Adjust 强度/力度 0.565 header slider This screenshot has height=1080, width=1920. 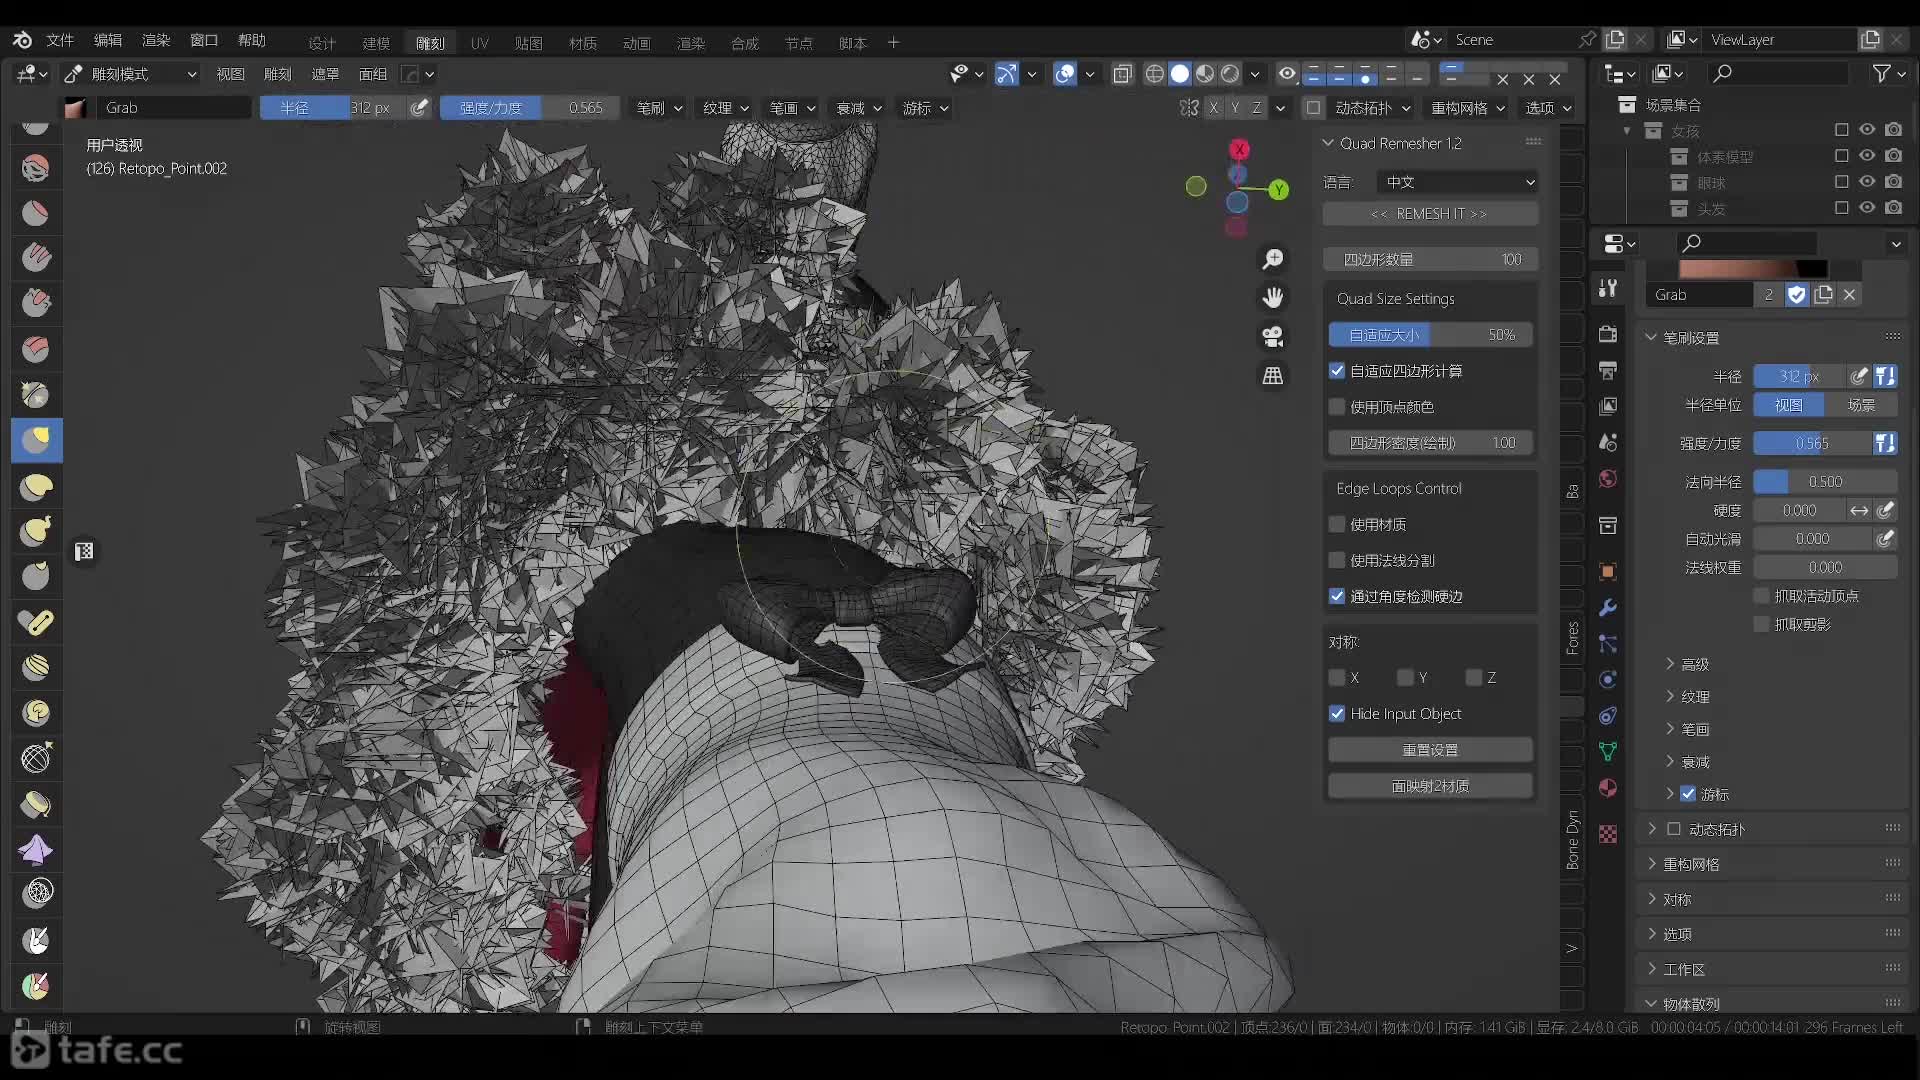530,108
